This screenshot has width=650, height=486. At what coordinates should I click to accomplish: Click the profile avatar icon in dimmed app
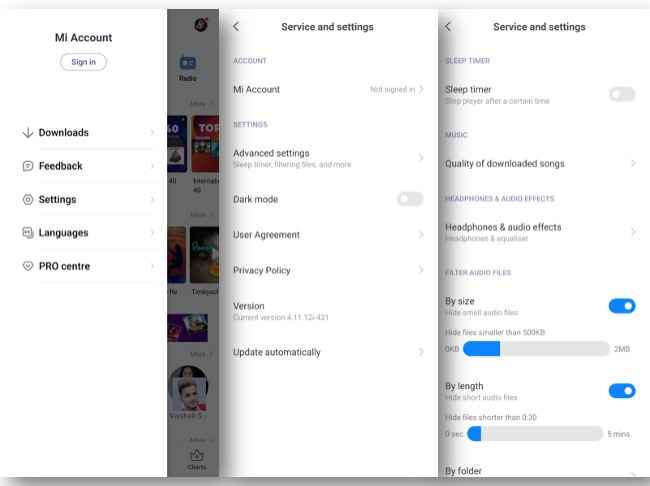pyautogui.click(x=201, y=25)
